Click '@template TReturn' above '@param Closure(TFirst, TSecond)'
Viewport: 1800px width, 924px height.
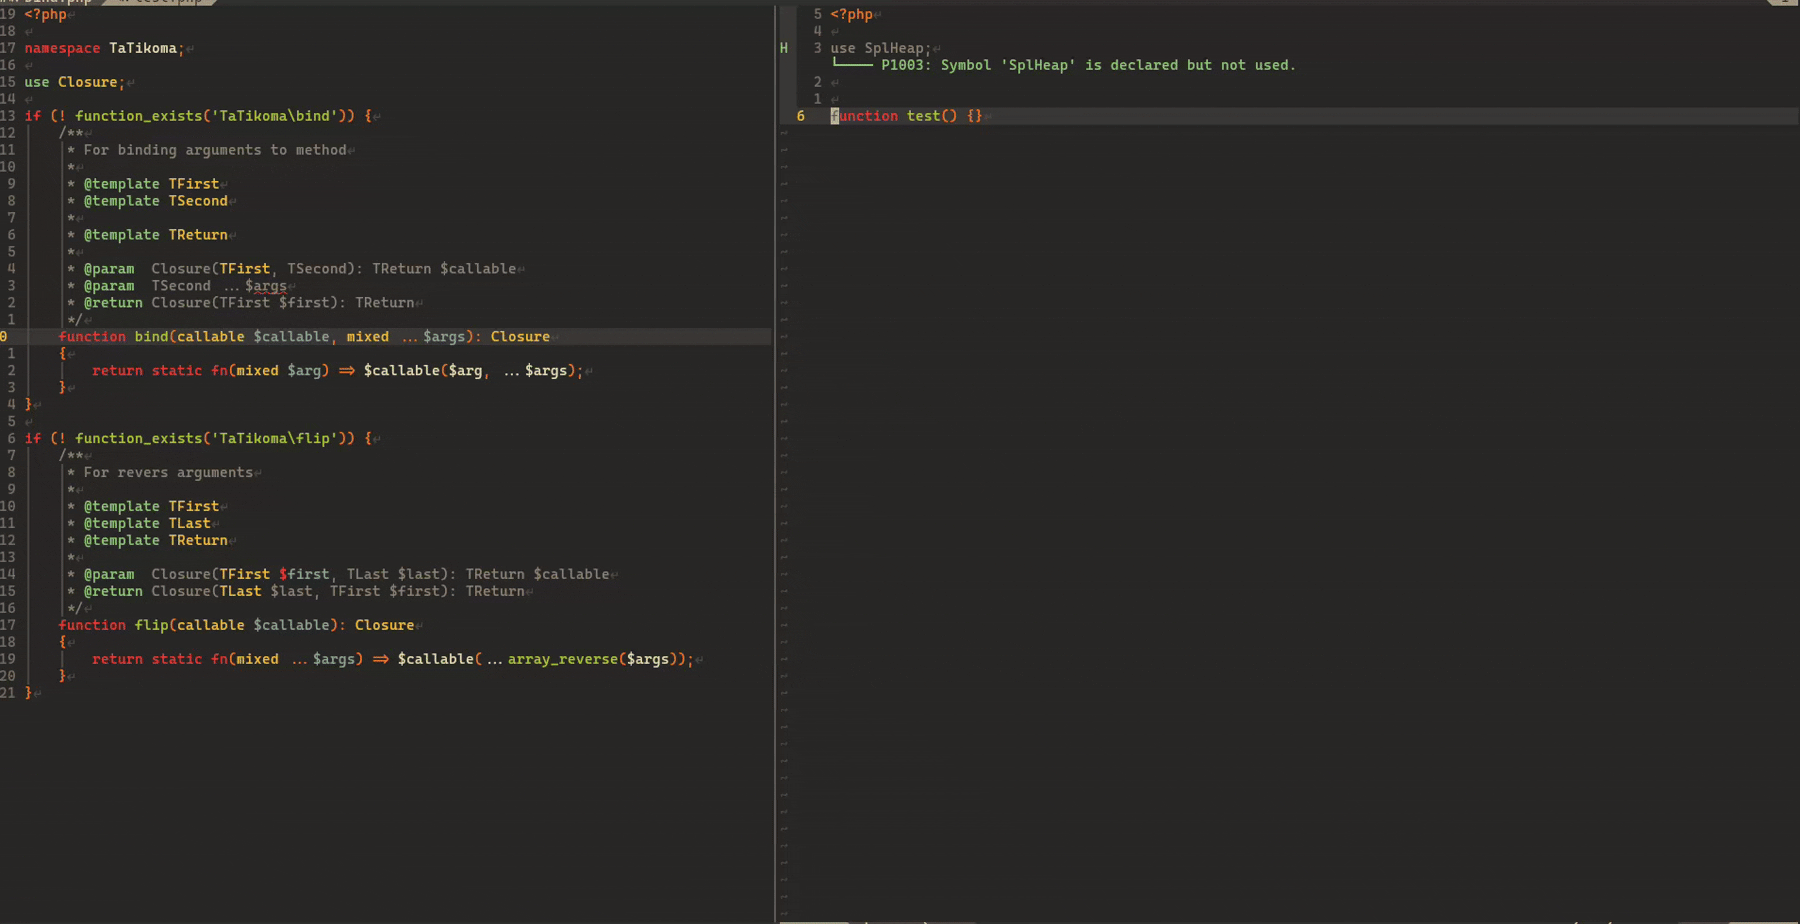pyautogui.click(x=155, y=235)
